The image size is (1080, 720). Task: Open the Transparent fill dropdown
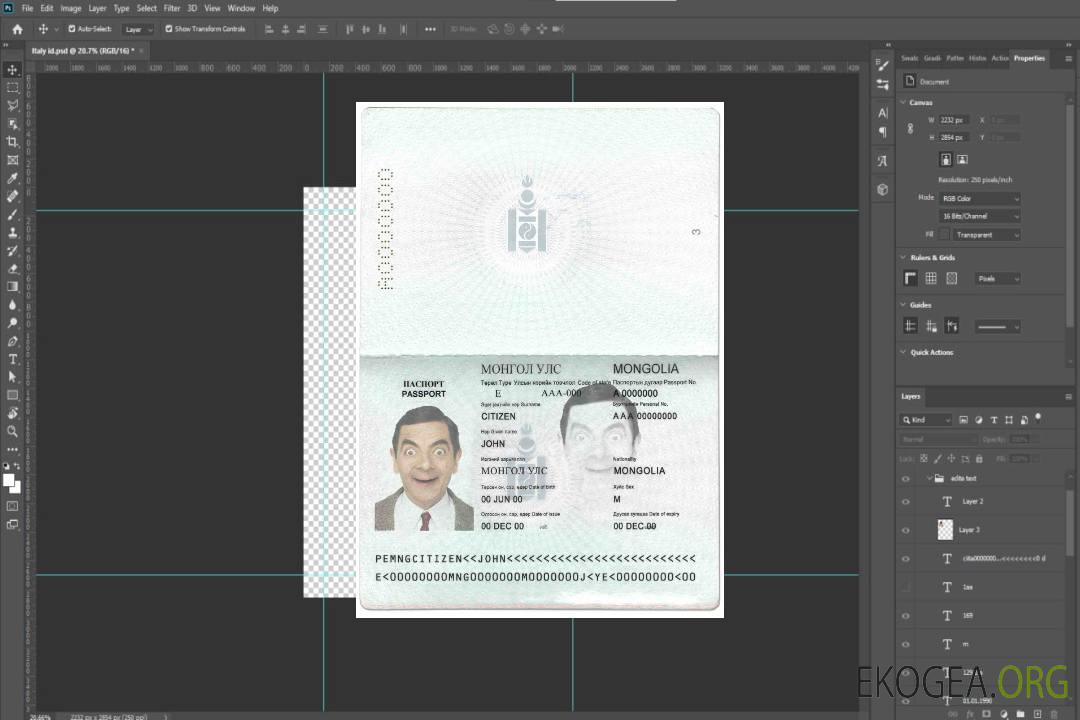pos(986,235)
